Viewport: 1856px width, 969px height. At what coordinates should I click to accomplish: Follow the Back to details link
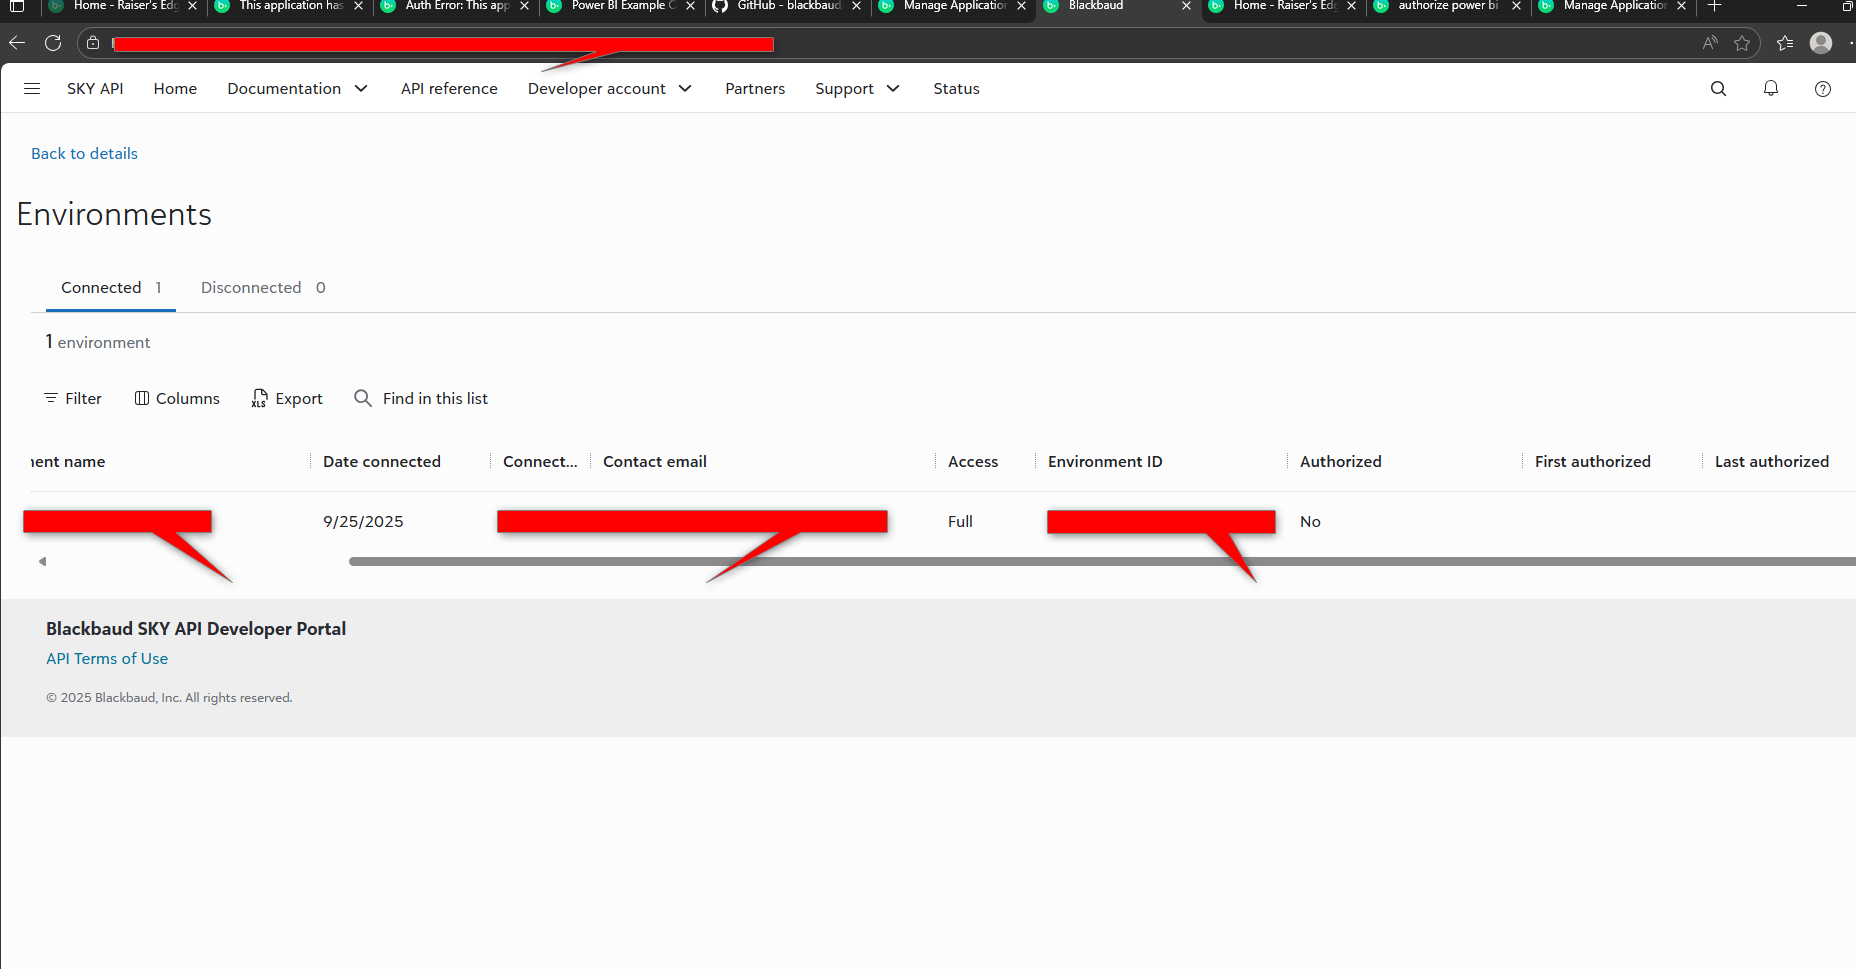pos(84,154)
